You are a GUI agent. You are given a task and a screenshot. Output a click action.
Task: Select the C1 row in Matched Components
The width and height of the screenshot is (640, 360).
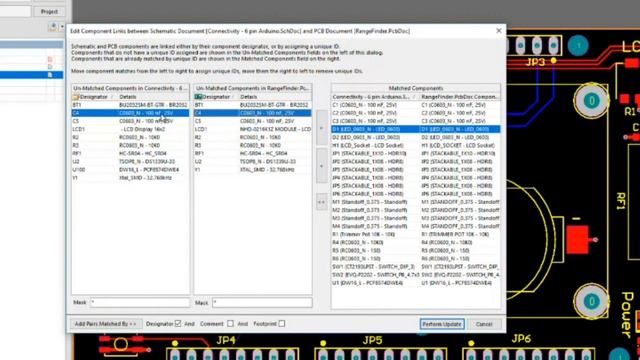point(416,105)
